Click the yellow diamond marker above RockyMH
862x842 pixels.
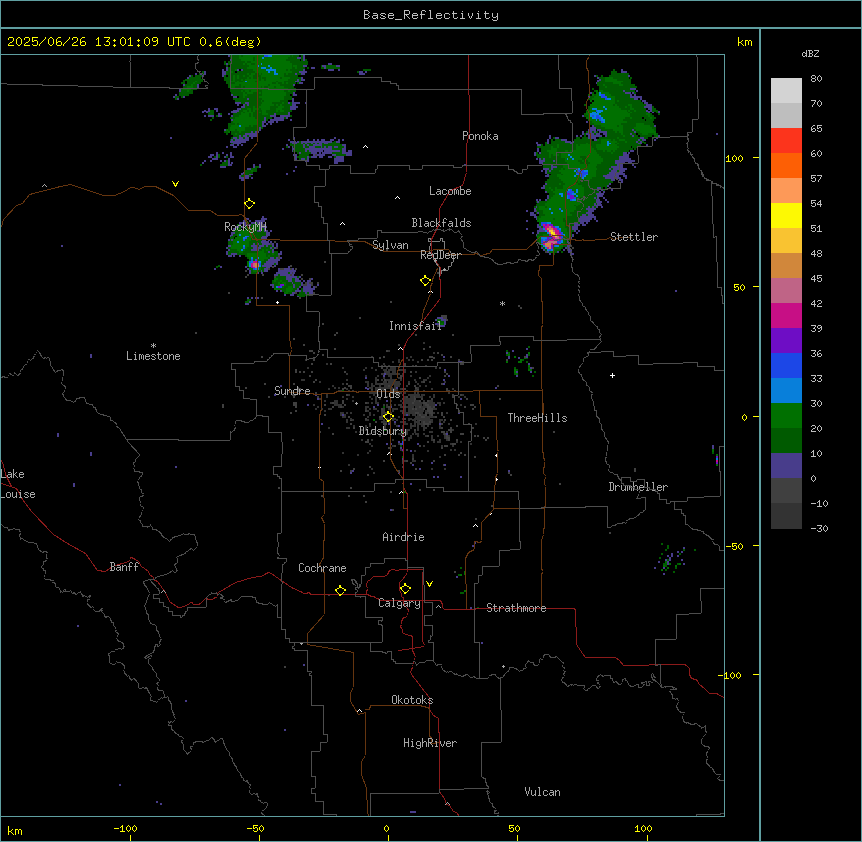[x=250, y=204]
